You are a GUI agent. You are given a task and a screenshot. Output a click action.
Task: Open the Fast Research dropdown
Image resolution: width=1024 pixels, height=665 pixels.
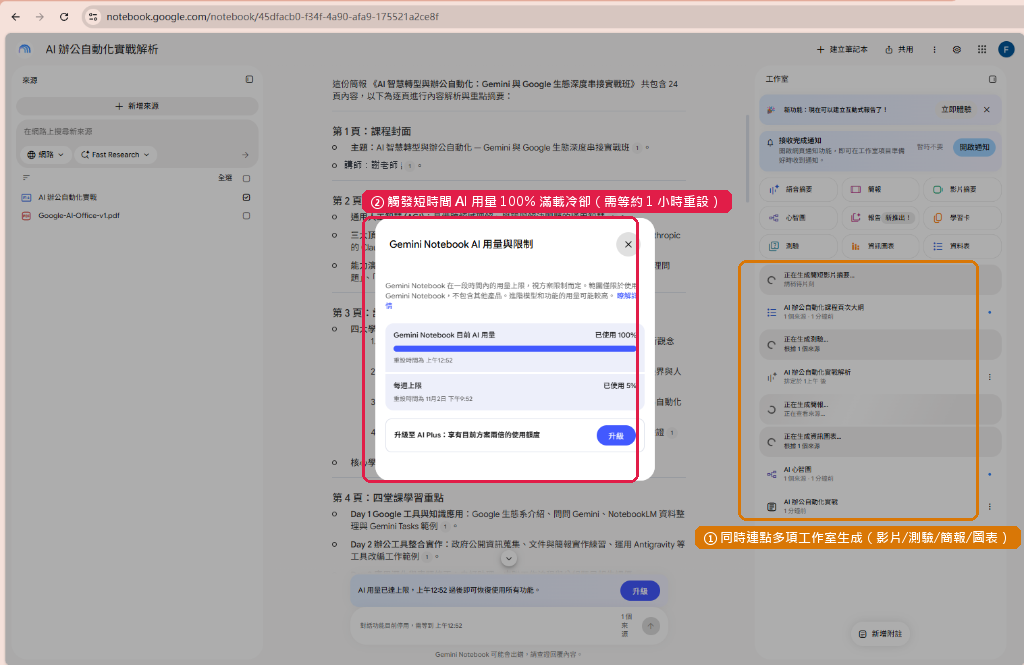115,155
